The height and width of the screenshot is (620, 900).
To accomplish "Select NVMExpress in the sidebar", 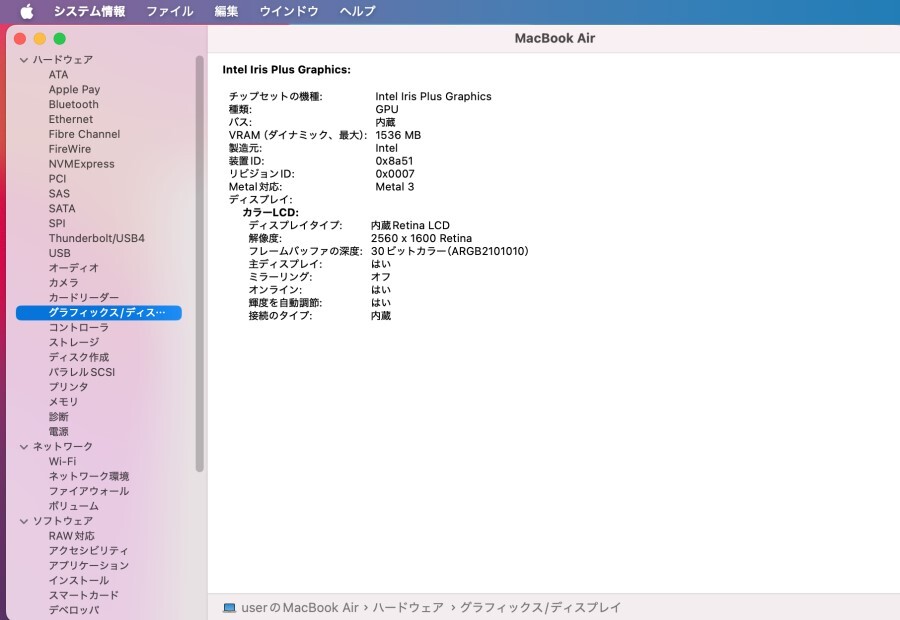I will (82, 164).
